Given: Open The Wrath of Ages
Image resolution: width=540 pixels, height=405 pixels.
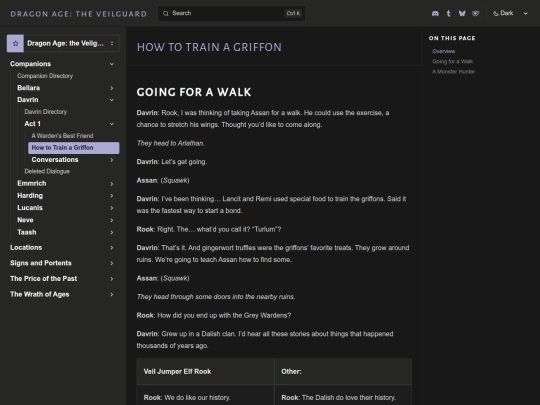Looking at the screenshot, I should click(40, 294).
